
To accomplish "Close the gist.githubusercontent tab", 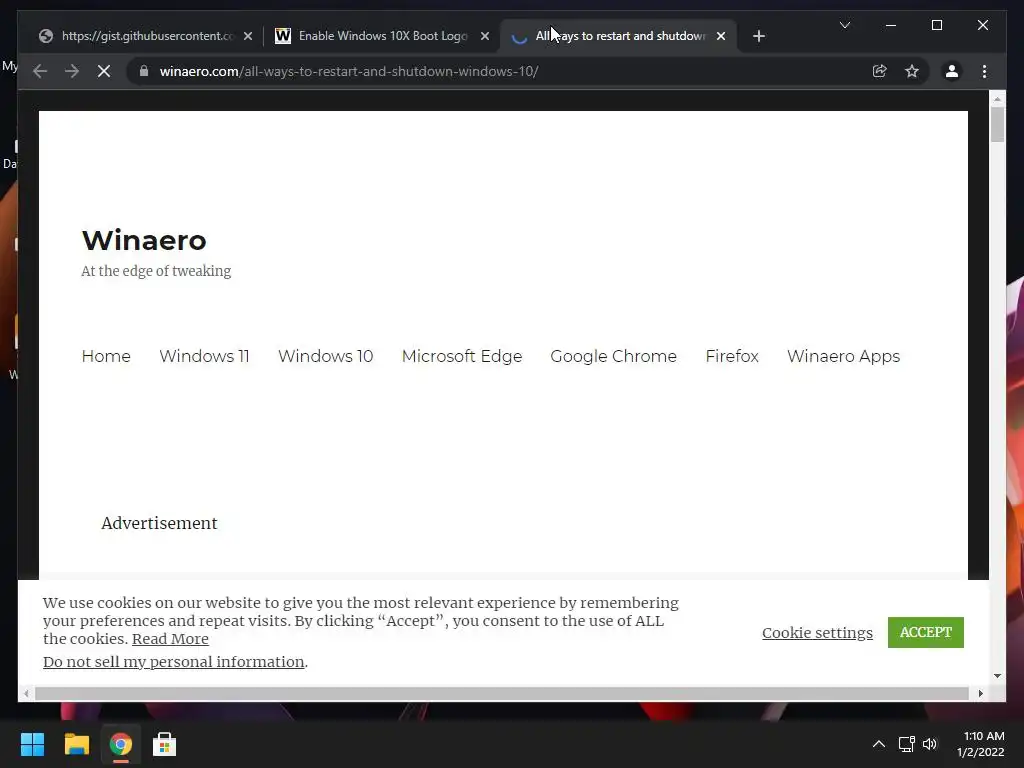I will click(248, 37).
